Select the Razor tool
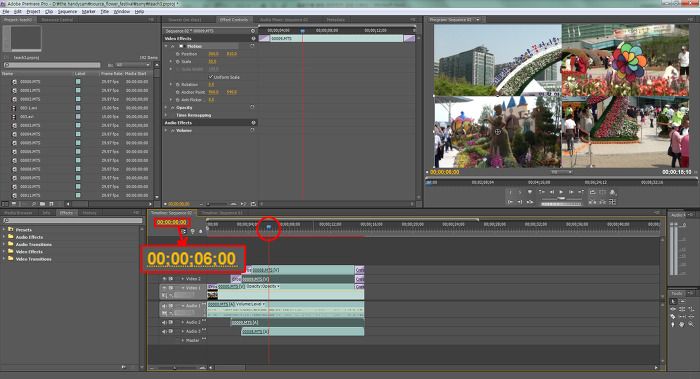 [673, 317]
